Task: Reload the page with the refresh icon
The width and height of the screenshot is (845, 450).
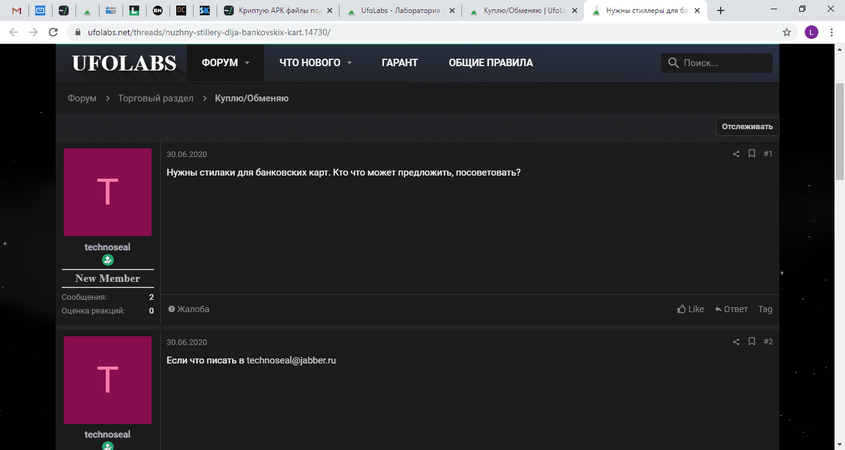Action: click(x=56, y=32)
